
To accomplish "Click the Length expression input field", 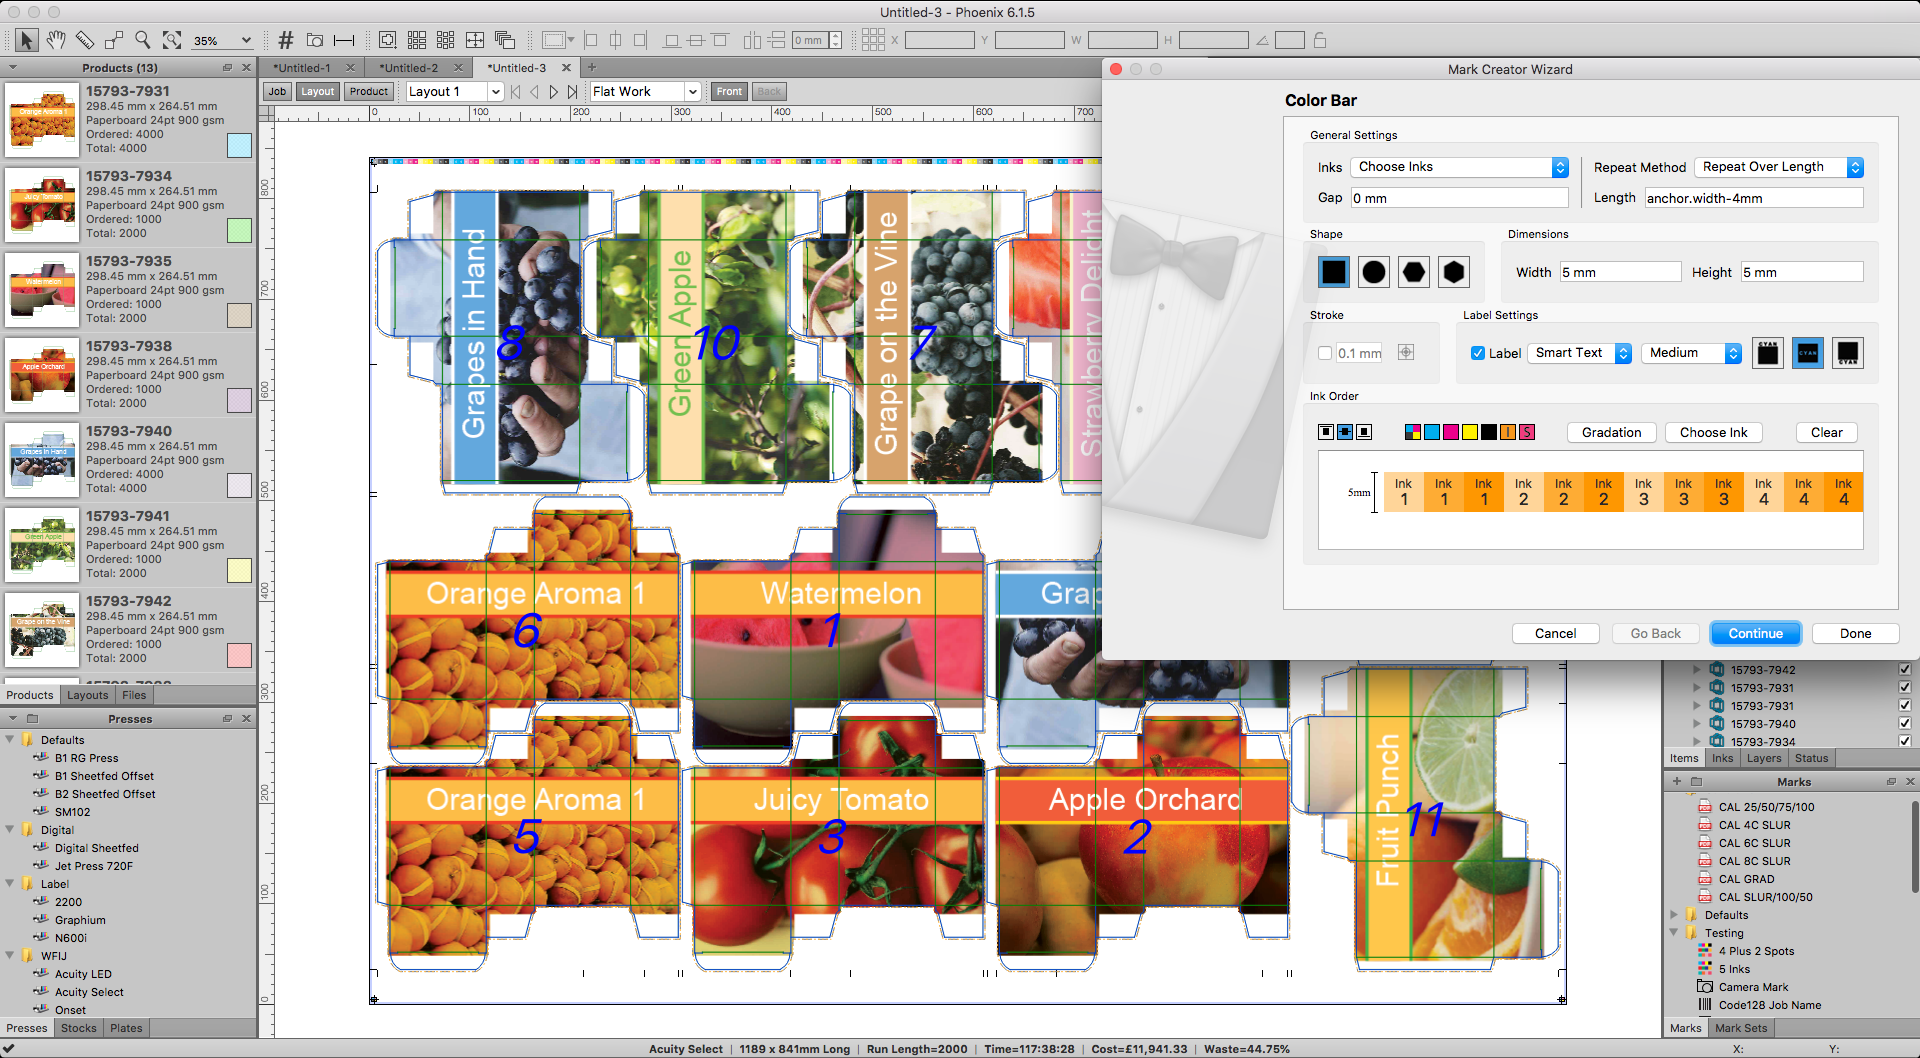I will [1754, 198].
